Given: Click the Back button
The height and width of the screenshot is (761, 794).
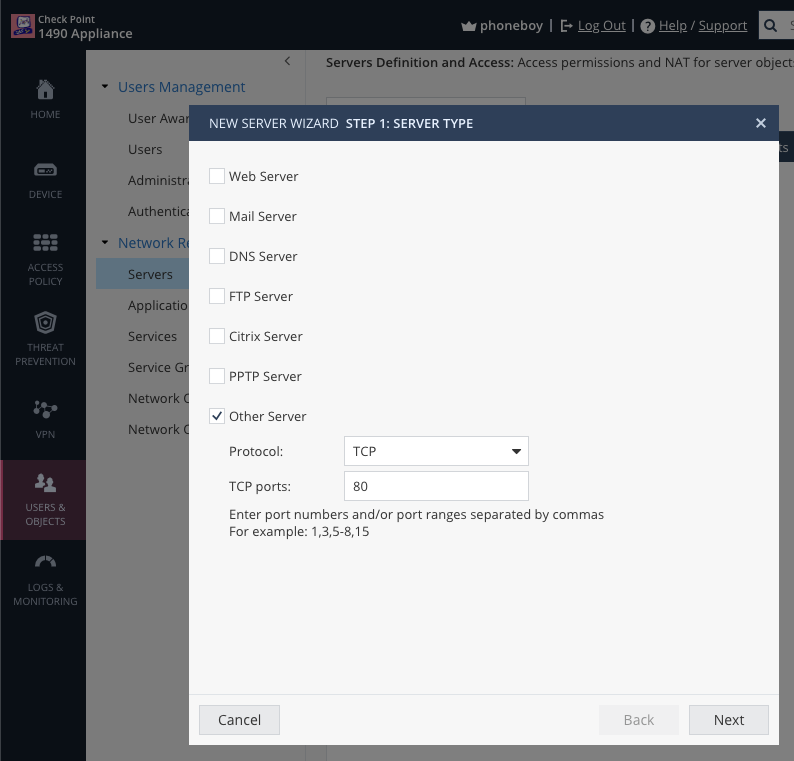Looking at the screenshot, I should [x=639, y=720].
